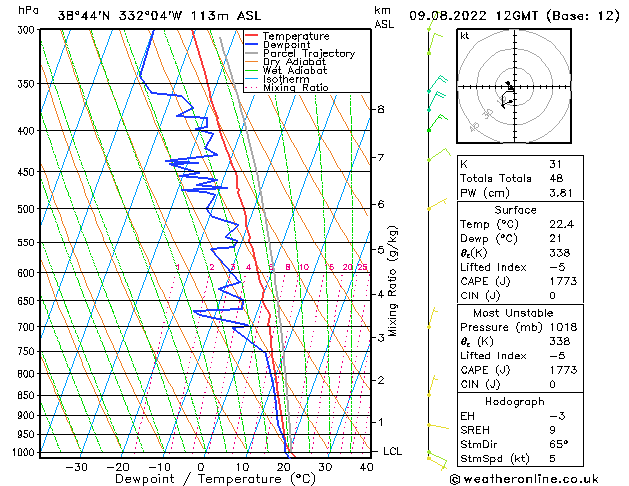Click the 400 hPa pressure label
The image size is (629, 486).
point(28,131)
